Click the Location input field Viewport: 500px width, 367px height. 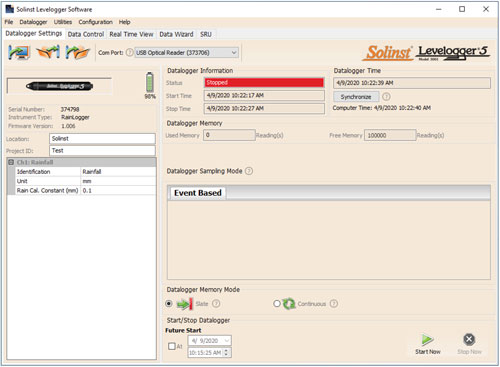(x=102, y=139)
